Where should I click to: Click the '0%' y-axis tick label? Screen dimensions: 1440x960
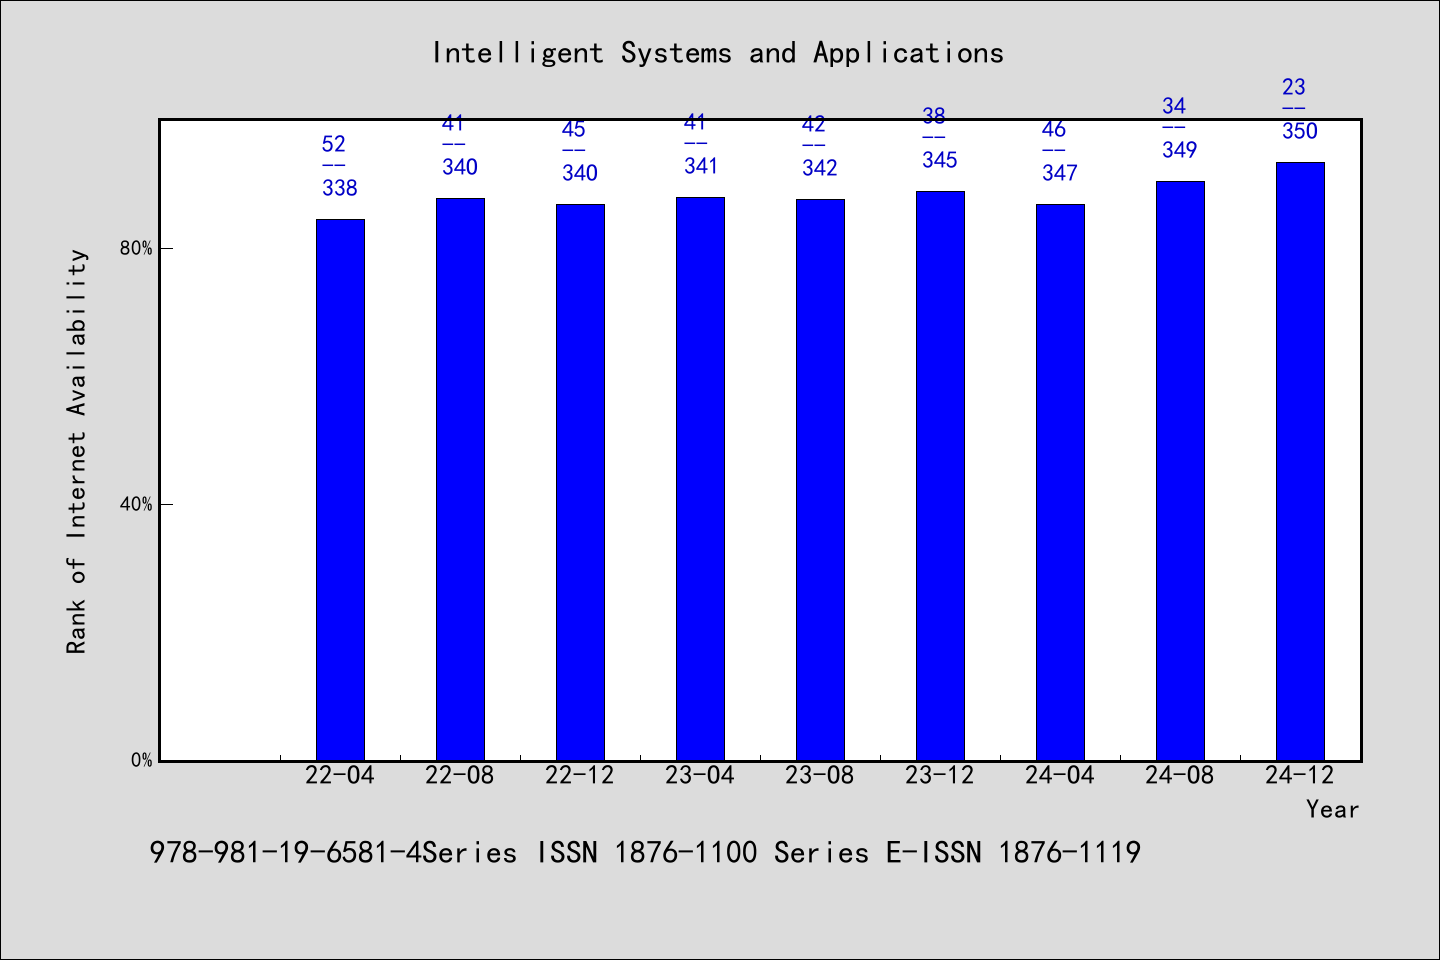[x=141, y=760]
